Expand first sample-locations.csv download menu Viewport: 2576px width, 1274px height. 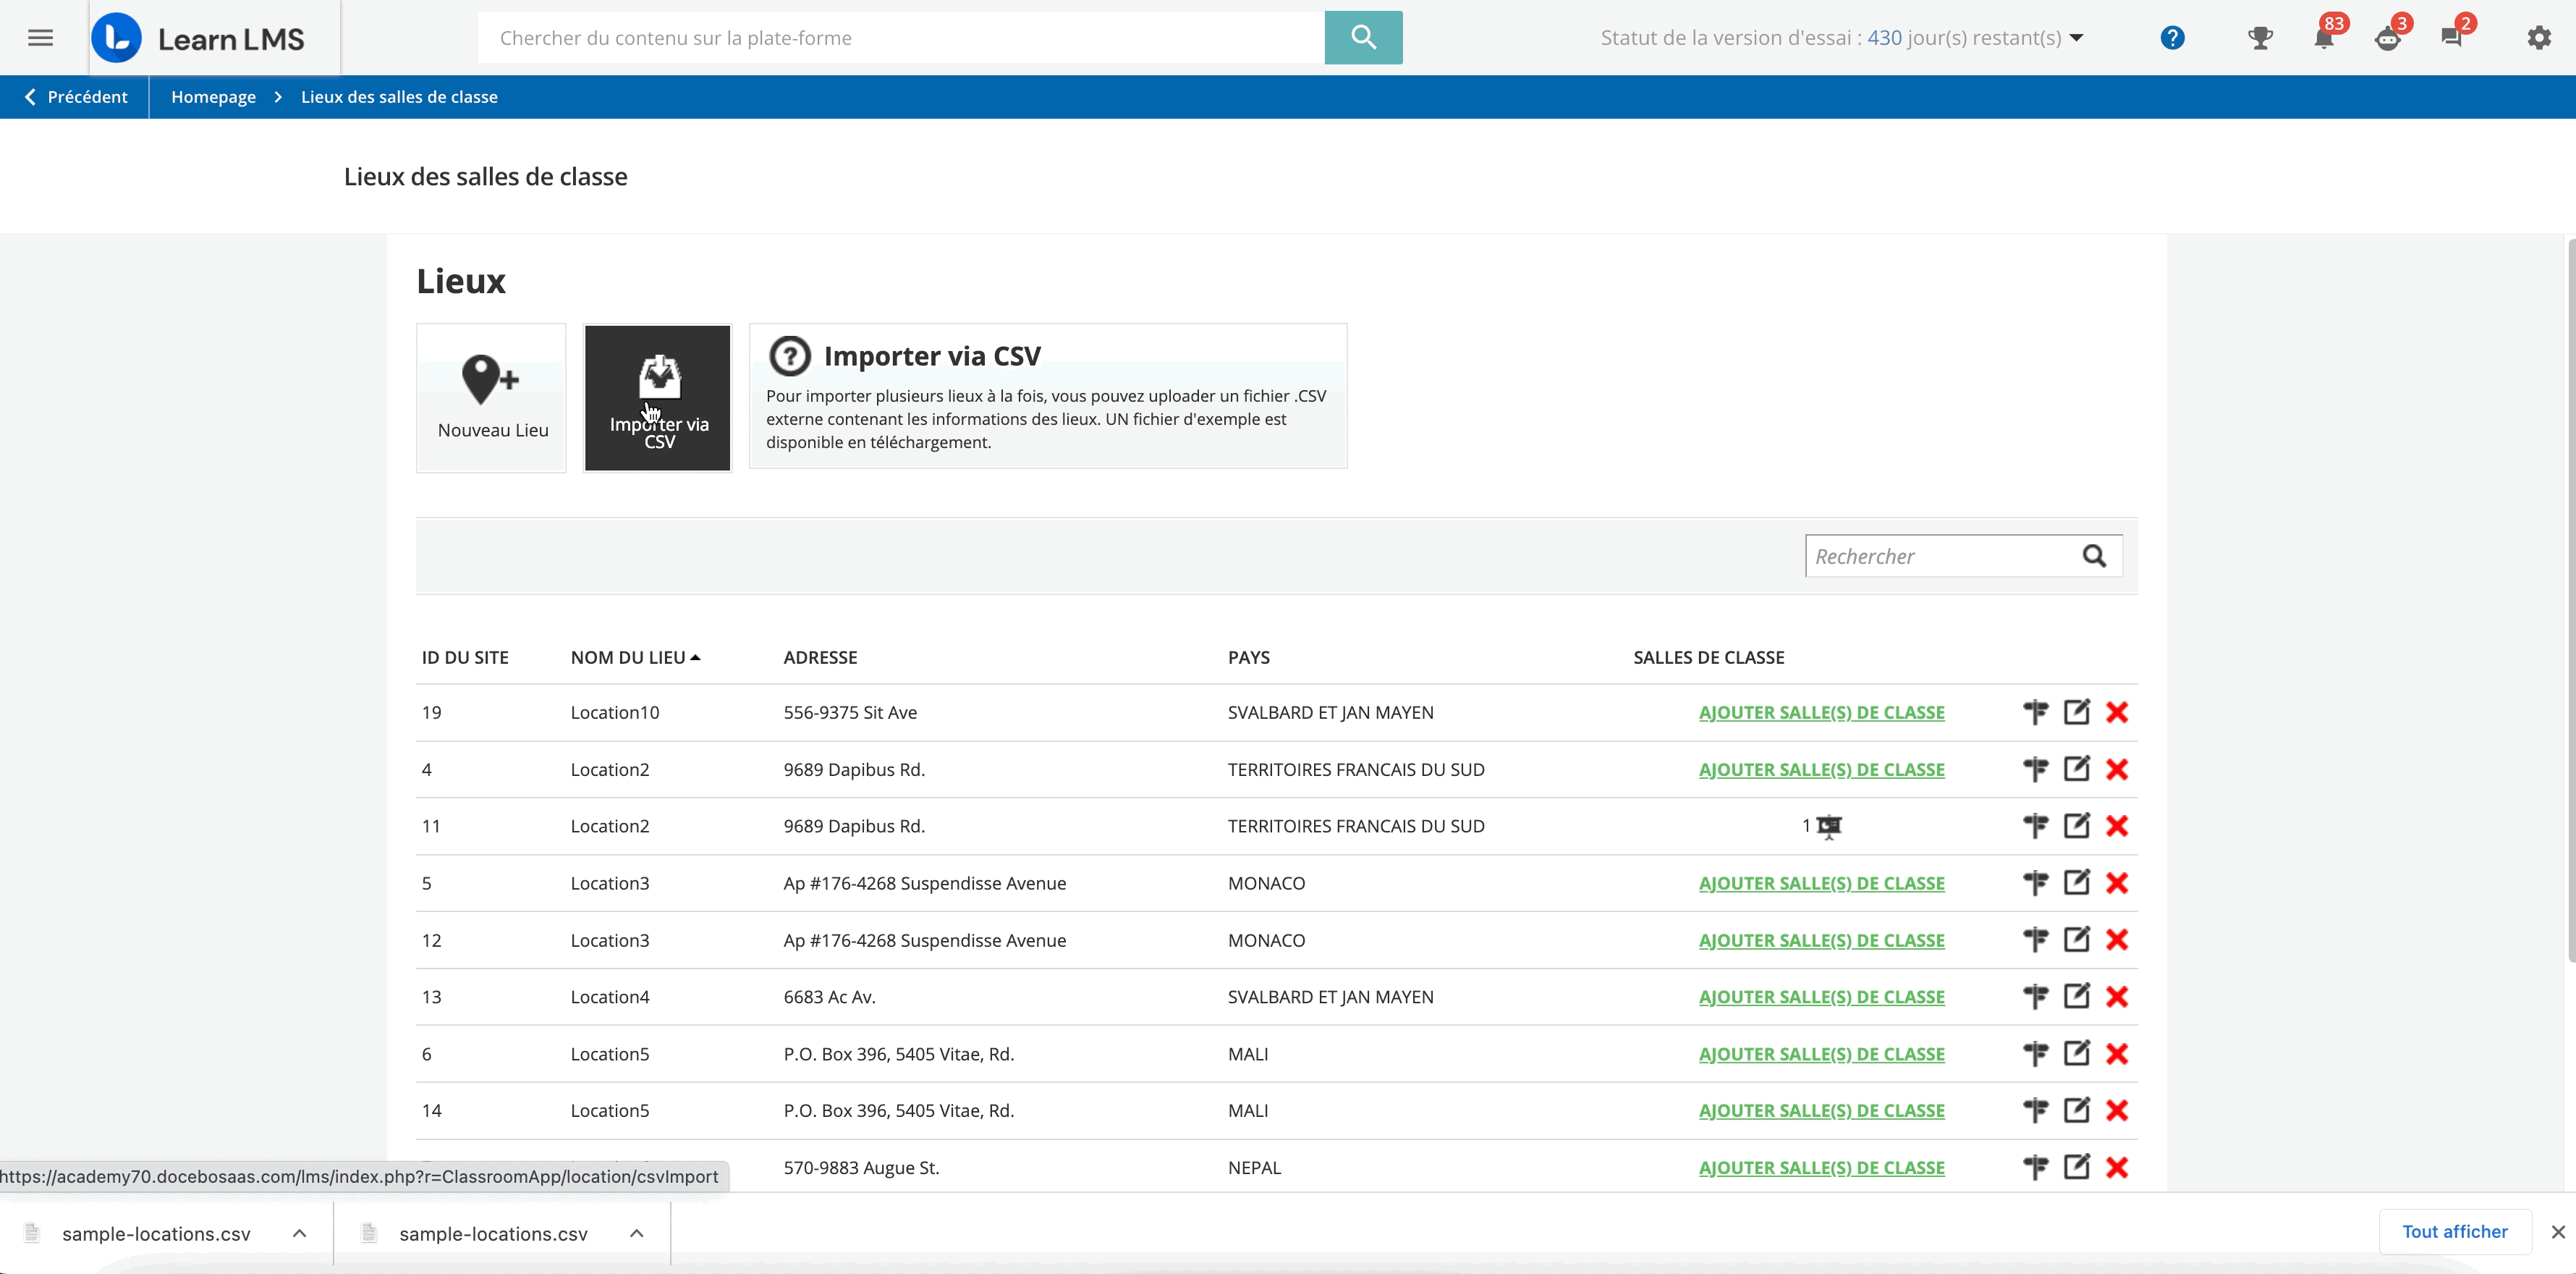pos(299,1233)
